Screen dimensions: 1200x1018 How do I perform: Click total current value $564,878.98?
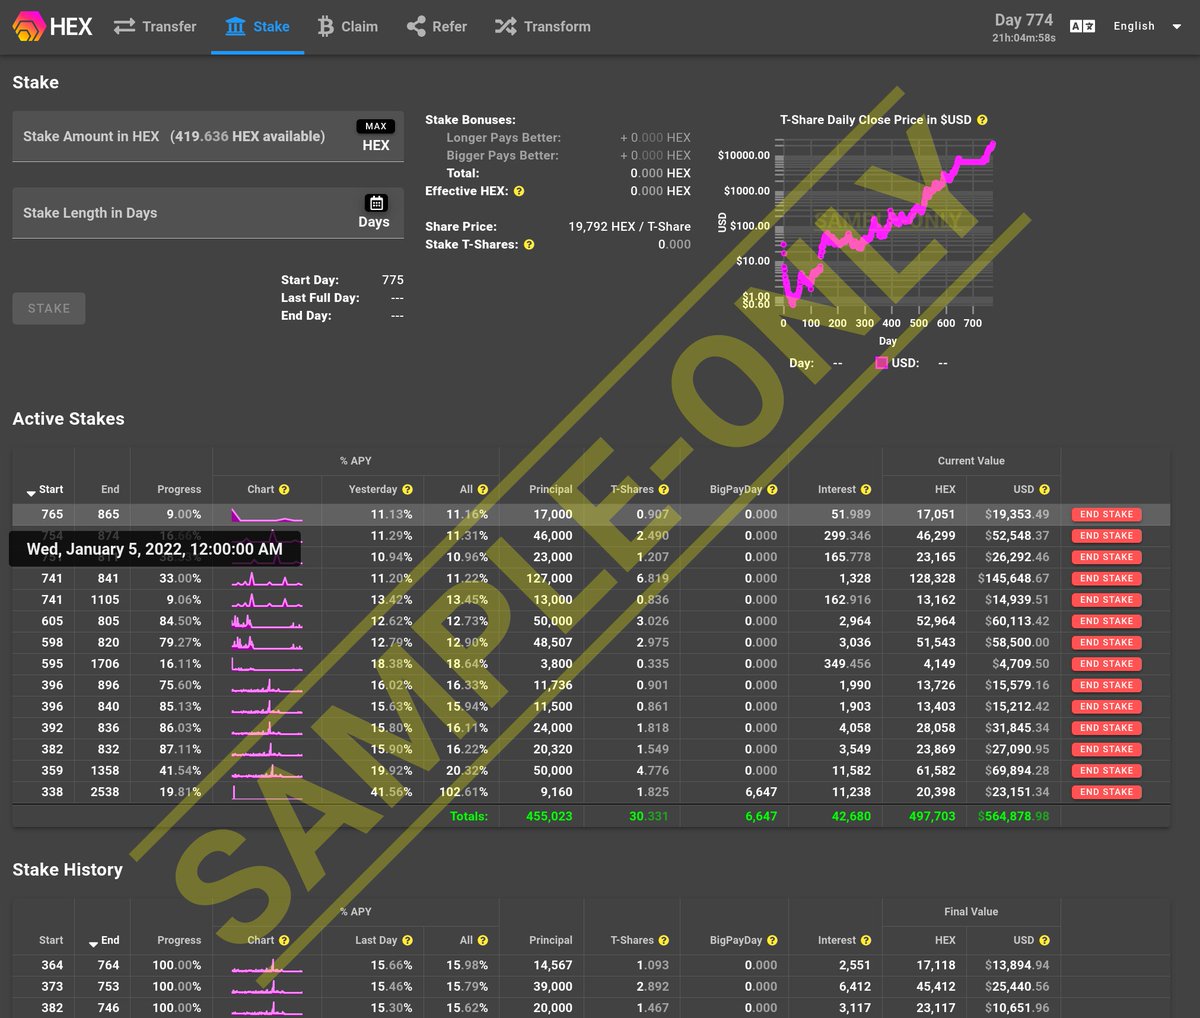pos(1013,817)
